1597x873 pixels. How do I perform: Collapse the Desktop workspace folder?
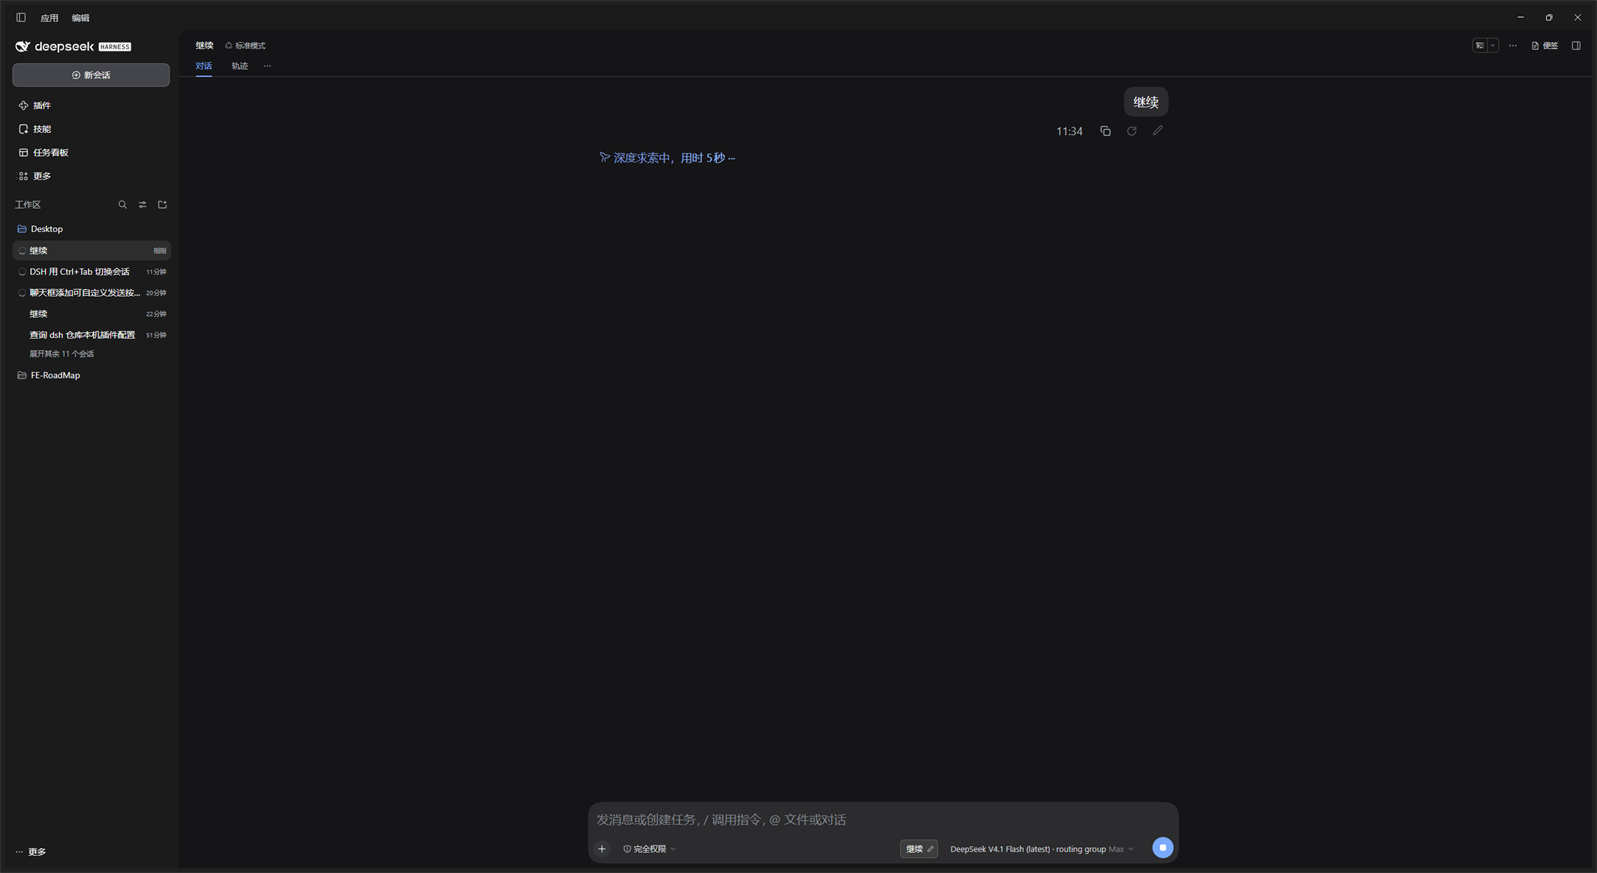[x=91, y=229]
